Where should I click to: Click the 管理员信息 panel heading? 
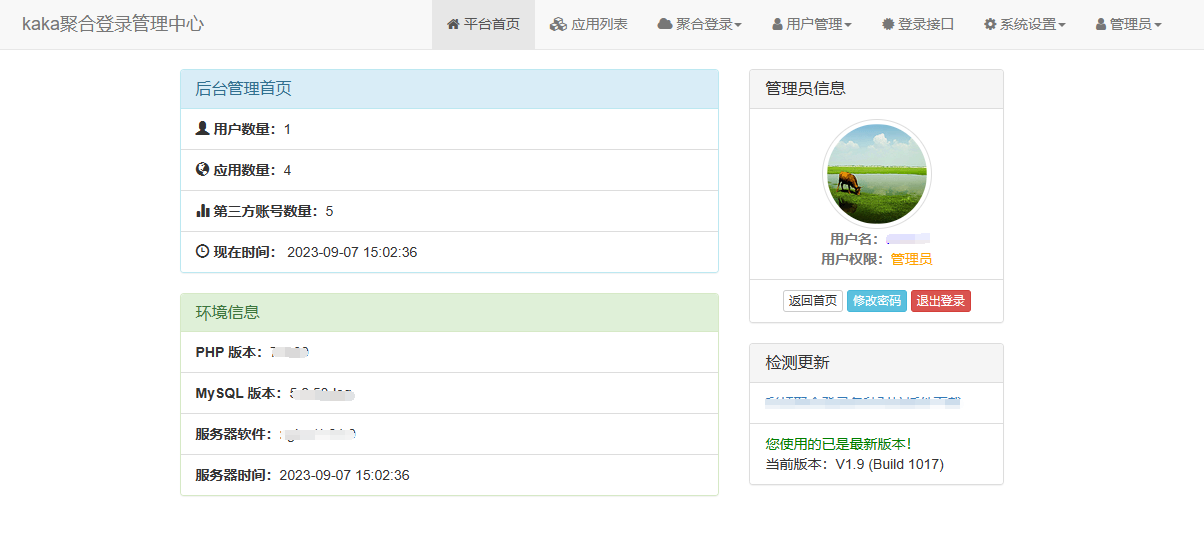click(x=876, y=89)
